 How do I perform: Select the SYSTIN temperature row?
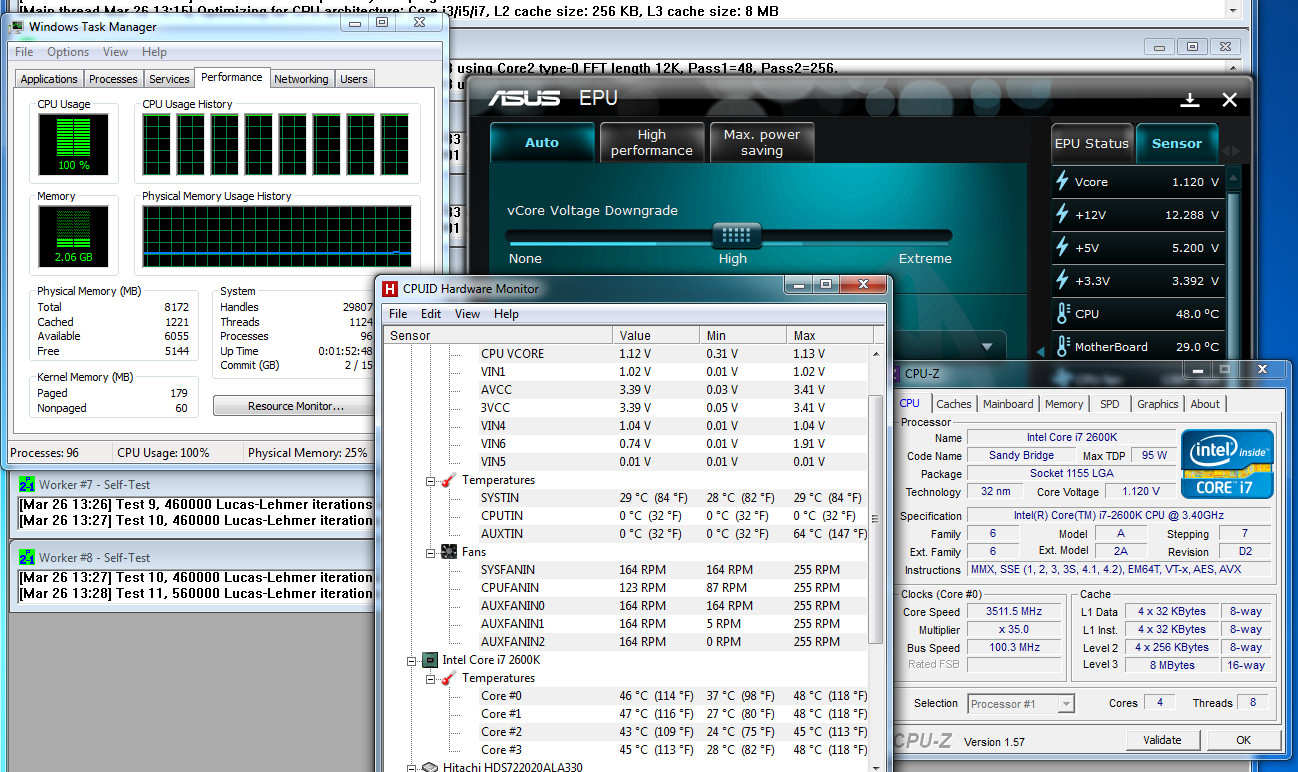(x=626, y=498)
